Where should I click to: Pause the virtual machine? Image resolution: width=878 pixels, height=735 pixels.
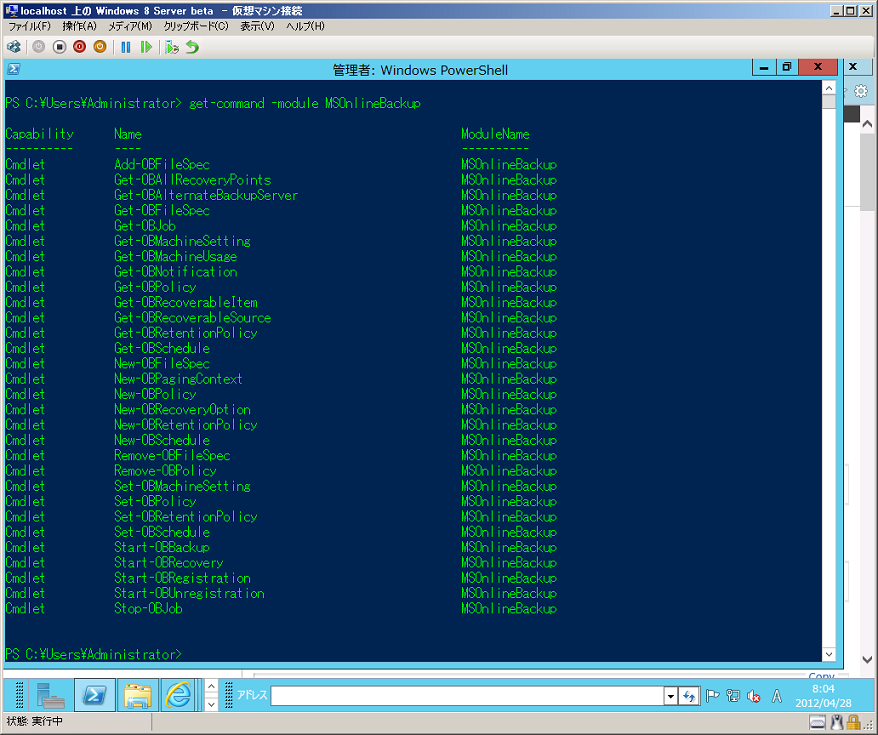point(126,46)
